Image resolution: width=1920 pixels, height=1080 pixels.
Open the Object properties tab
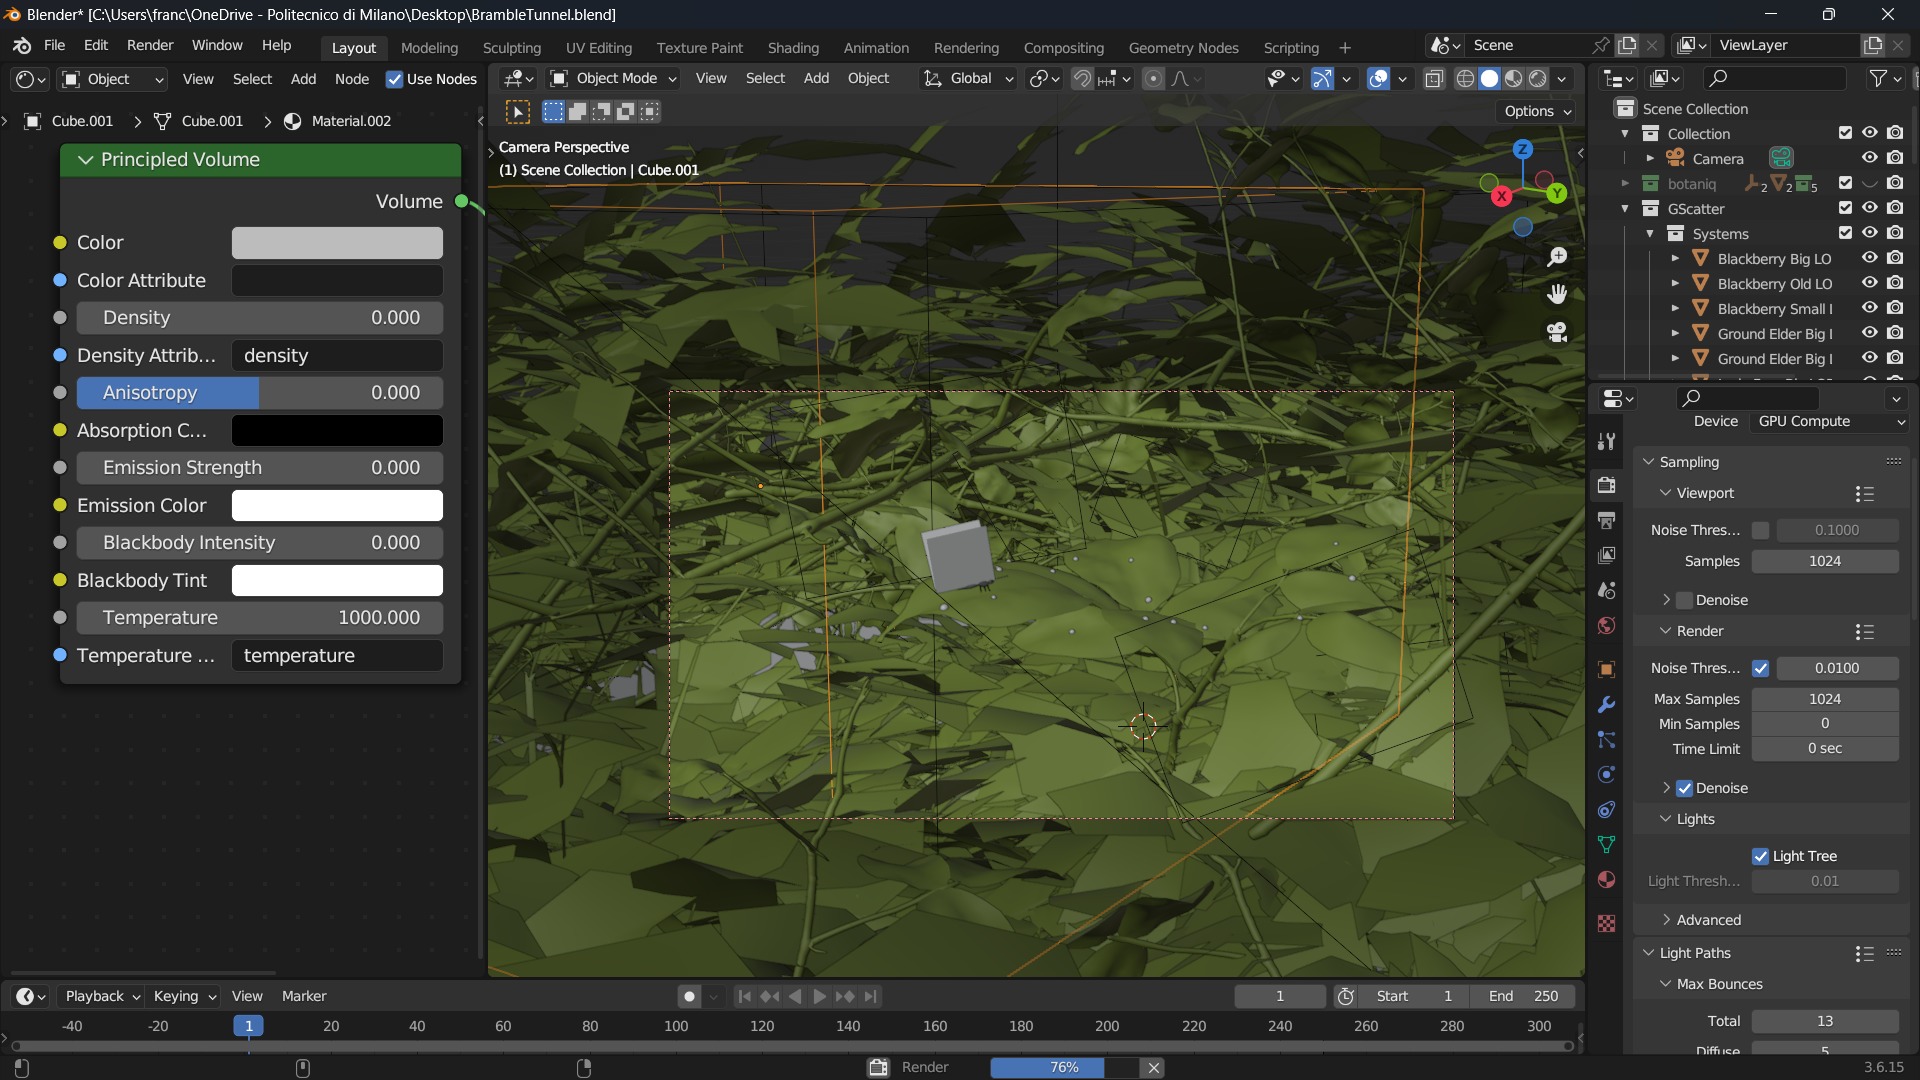point(1607,669)
